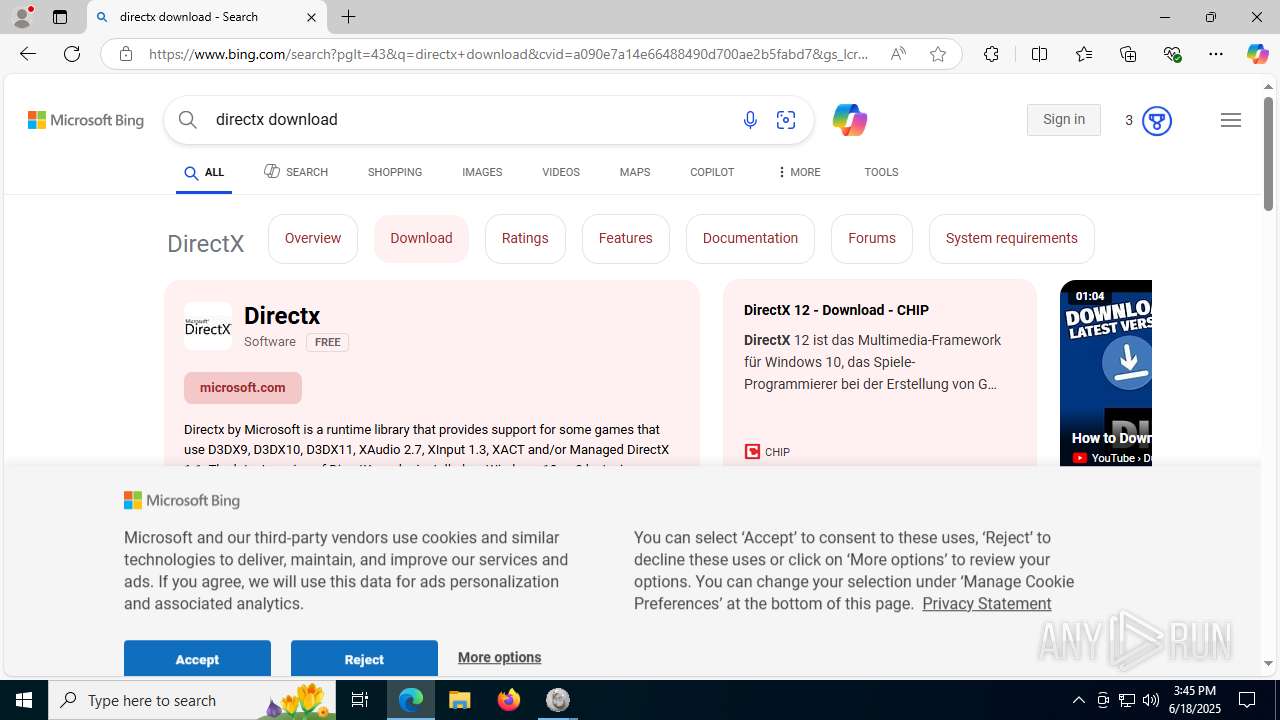The height and width of the screenshot is (720, 1280).
Task: Select the Ratings chip
Action: (x=525, y=239)
